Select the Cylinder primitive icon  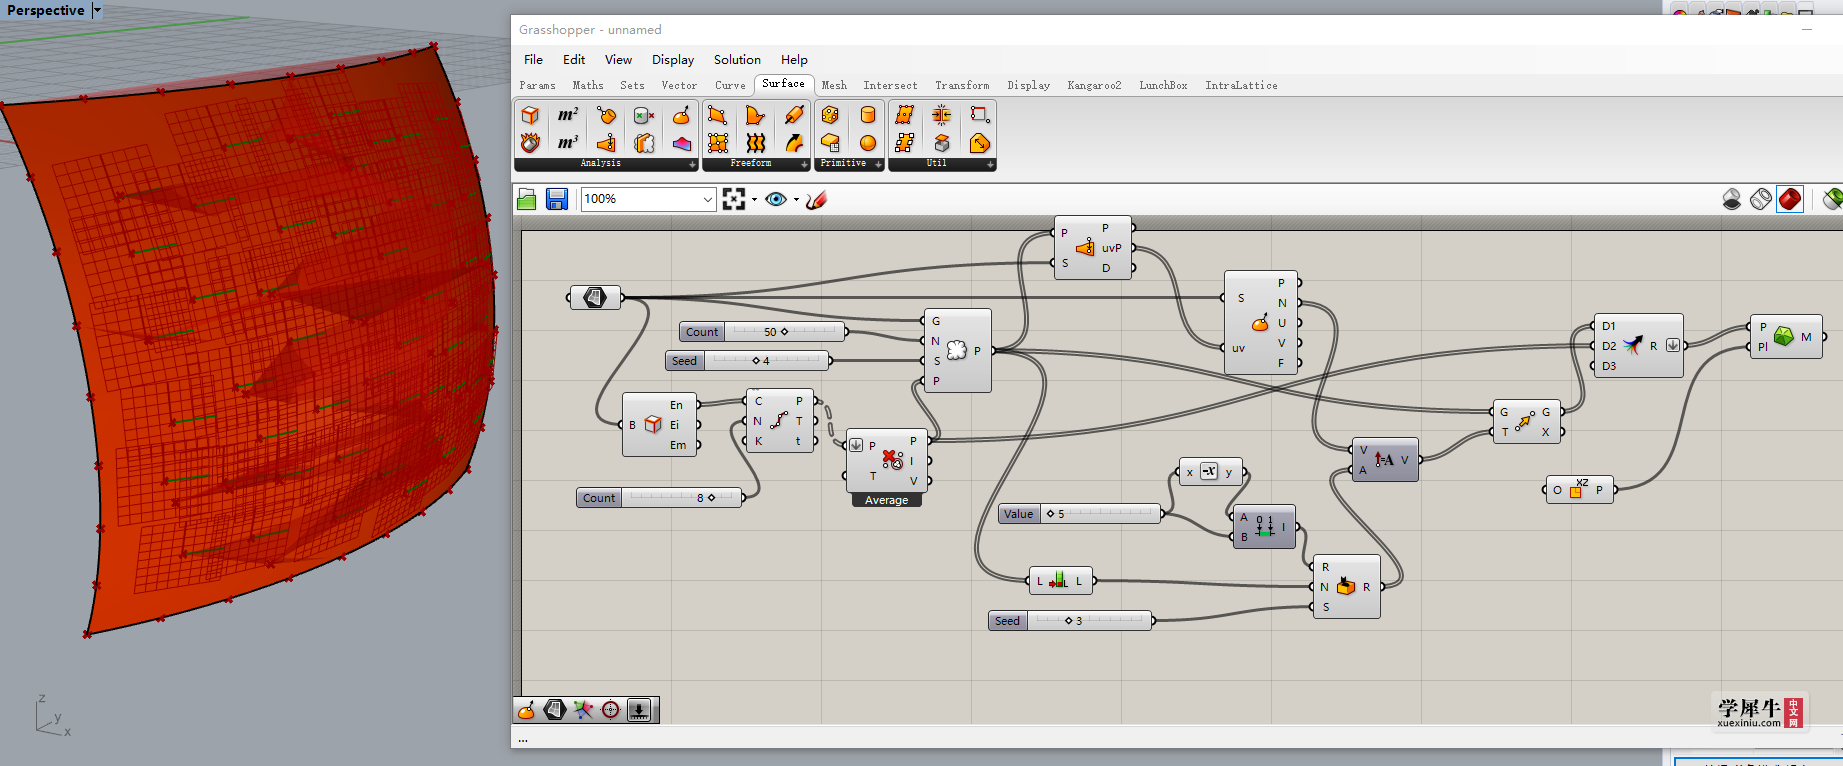868,115
